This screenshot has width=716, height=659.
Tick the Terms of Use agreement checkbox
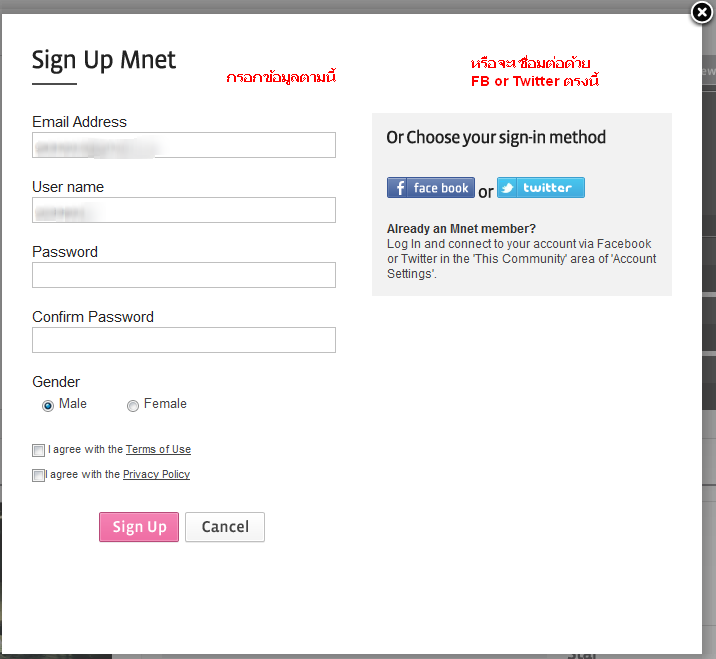pyautogui.click(x=39, y=451)
